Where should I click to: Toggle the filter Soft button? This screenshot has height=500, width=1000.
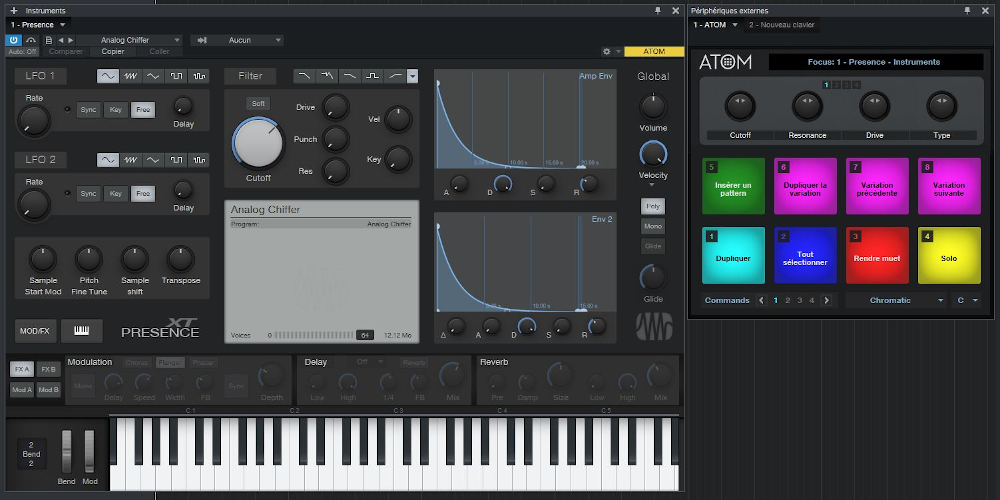tap(258, 103)
